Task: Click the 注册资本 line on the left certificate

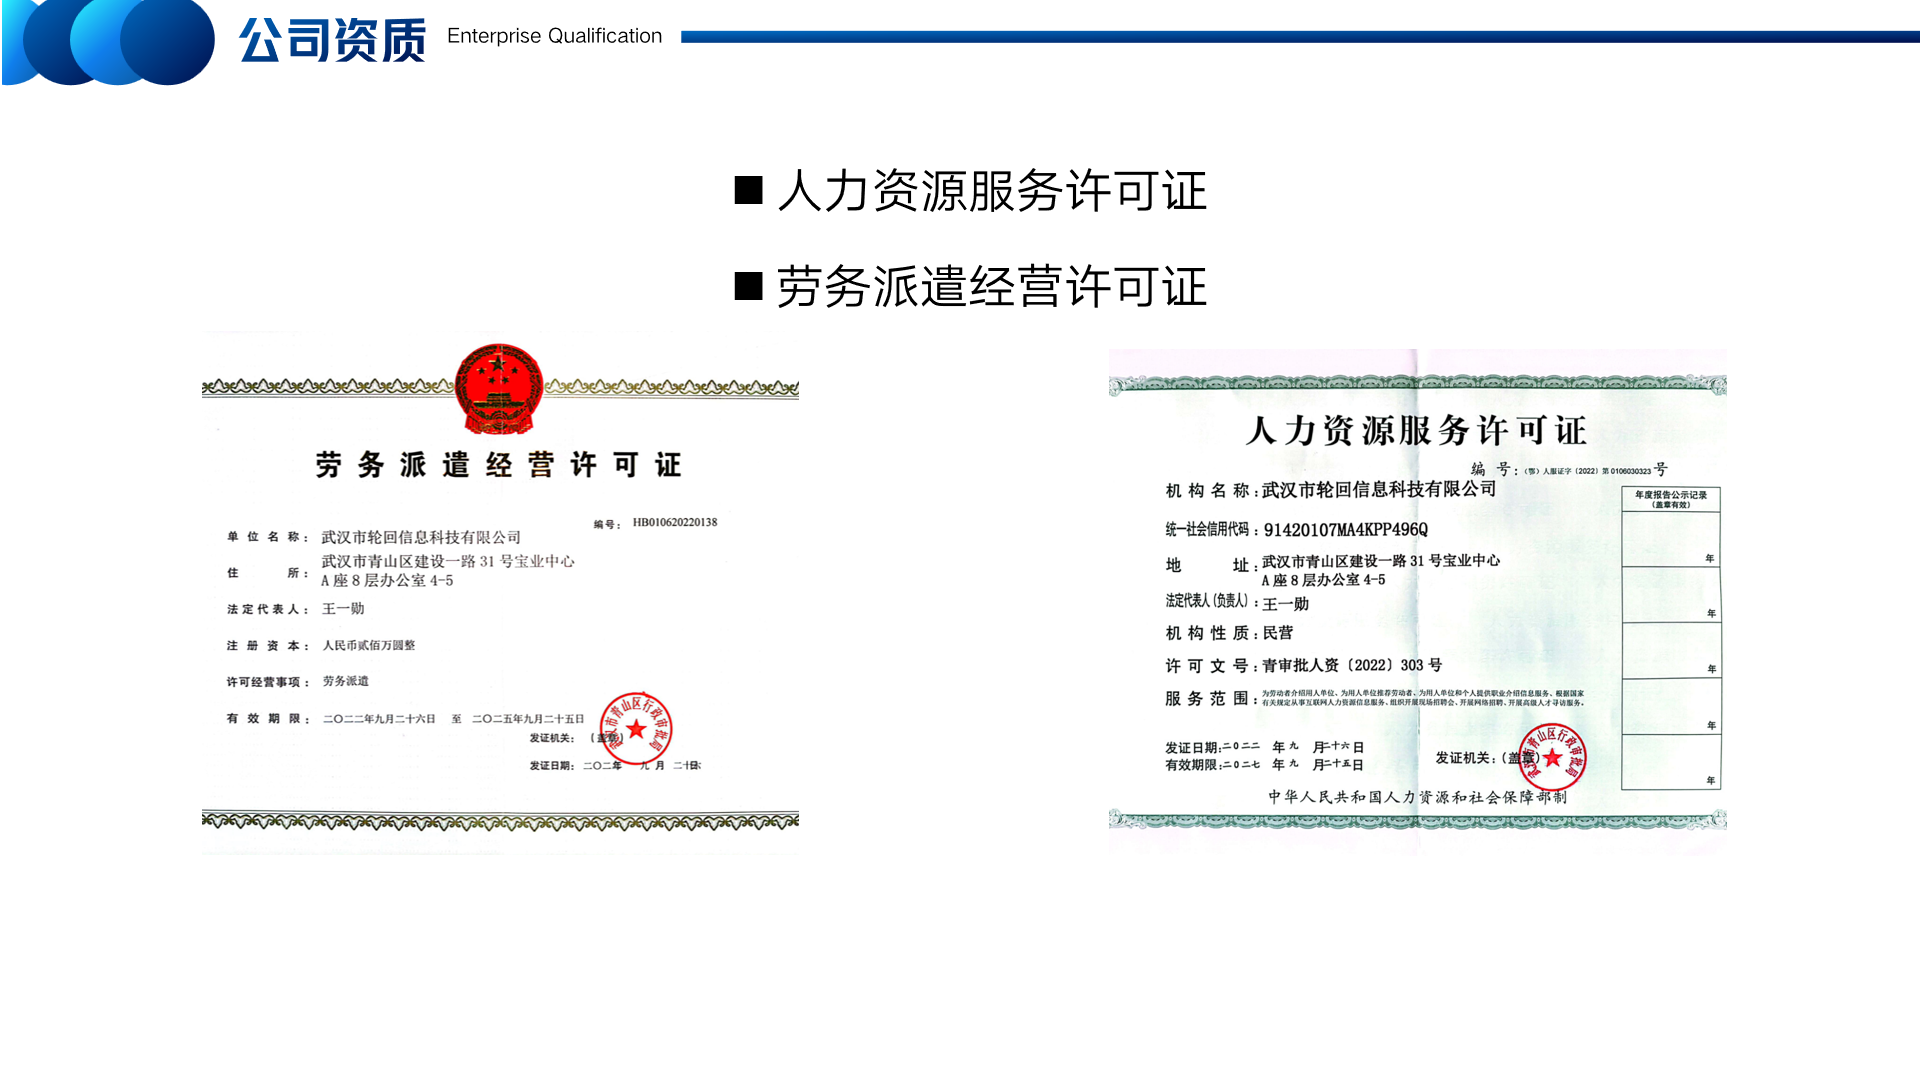Action: tap(322, 645)
